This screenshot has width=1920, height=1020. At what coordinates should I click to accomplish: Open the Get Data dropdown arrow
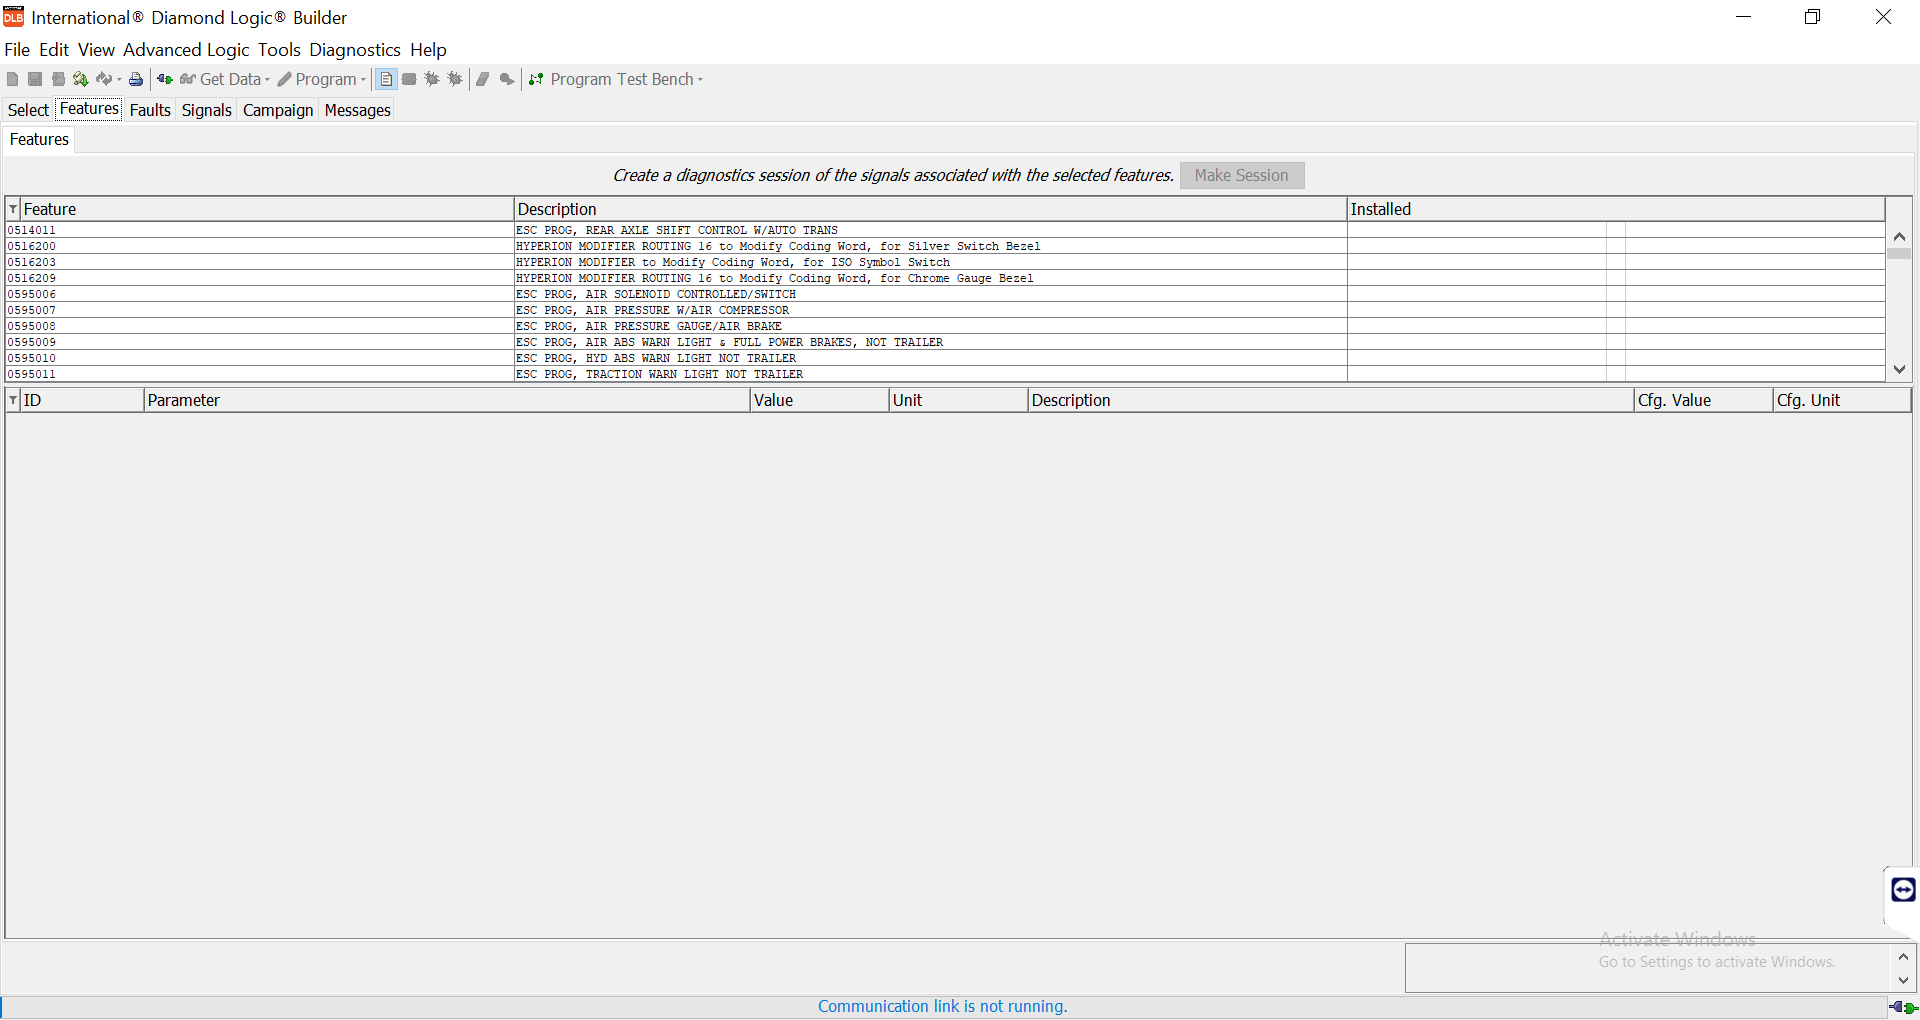[267, 80]
